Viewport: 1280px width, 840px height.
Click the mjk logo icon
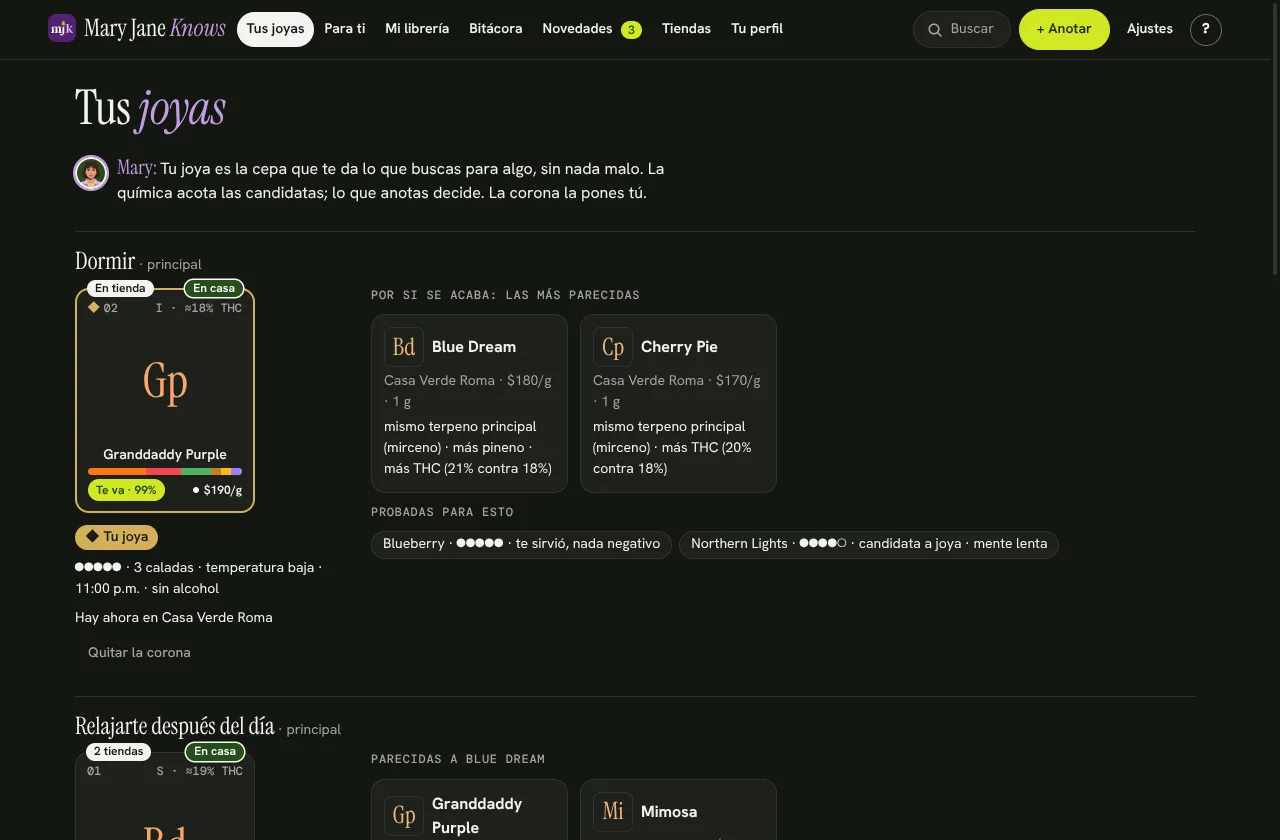click(62, 28)
